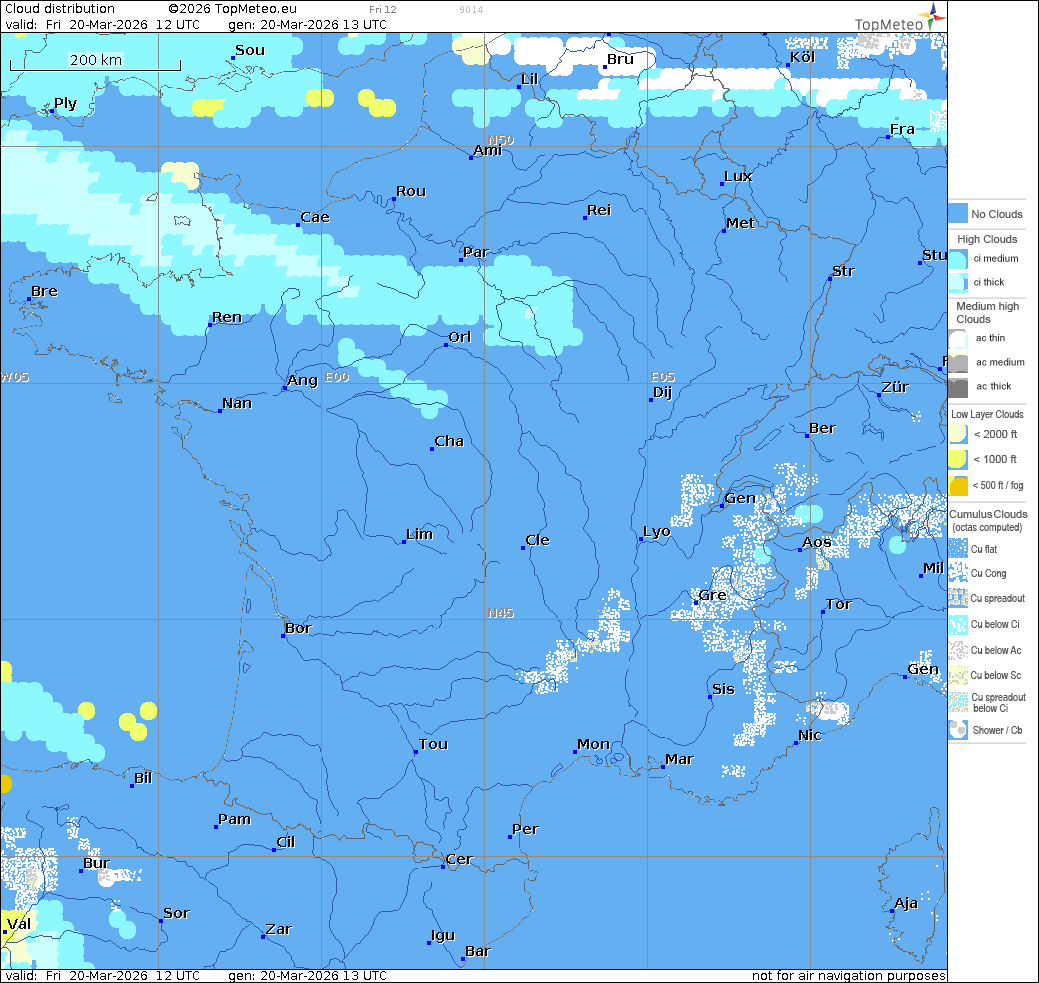Click the Cu below Ac legend icon
1039x983 pixels.
pyautogui.click(x=958, y=650)
